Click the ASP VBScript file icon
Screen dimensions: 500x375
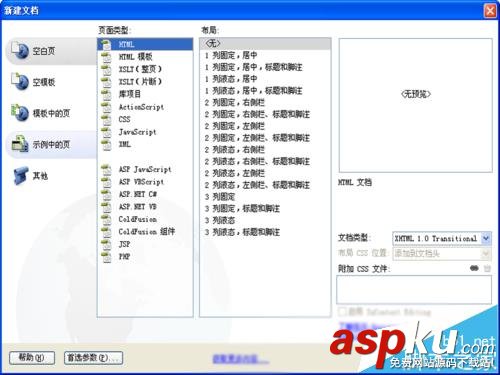click(106, 182)
